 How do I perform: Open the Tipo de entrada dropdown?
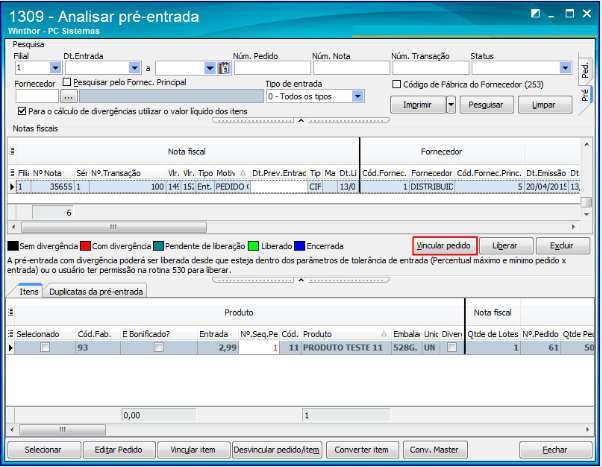click(x=357, y=96)
